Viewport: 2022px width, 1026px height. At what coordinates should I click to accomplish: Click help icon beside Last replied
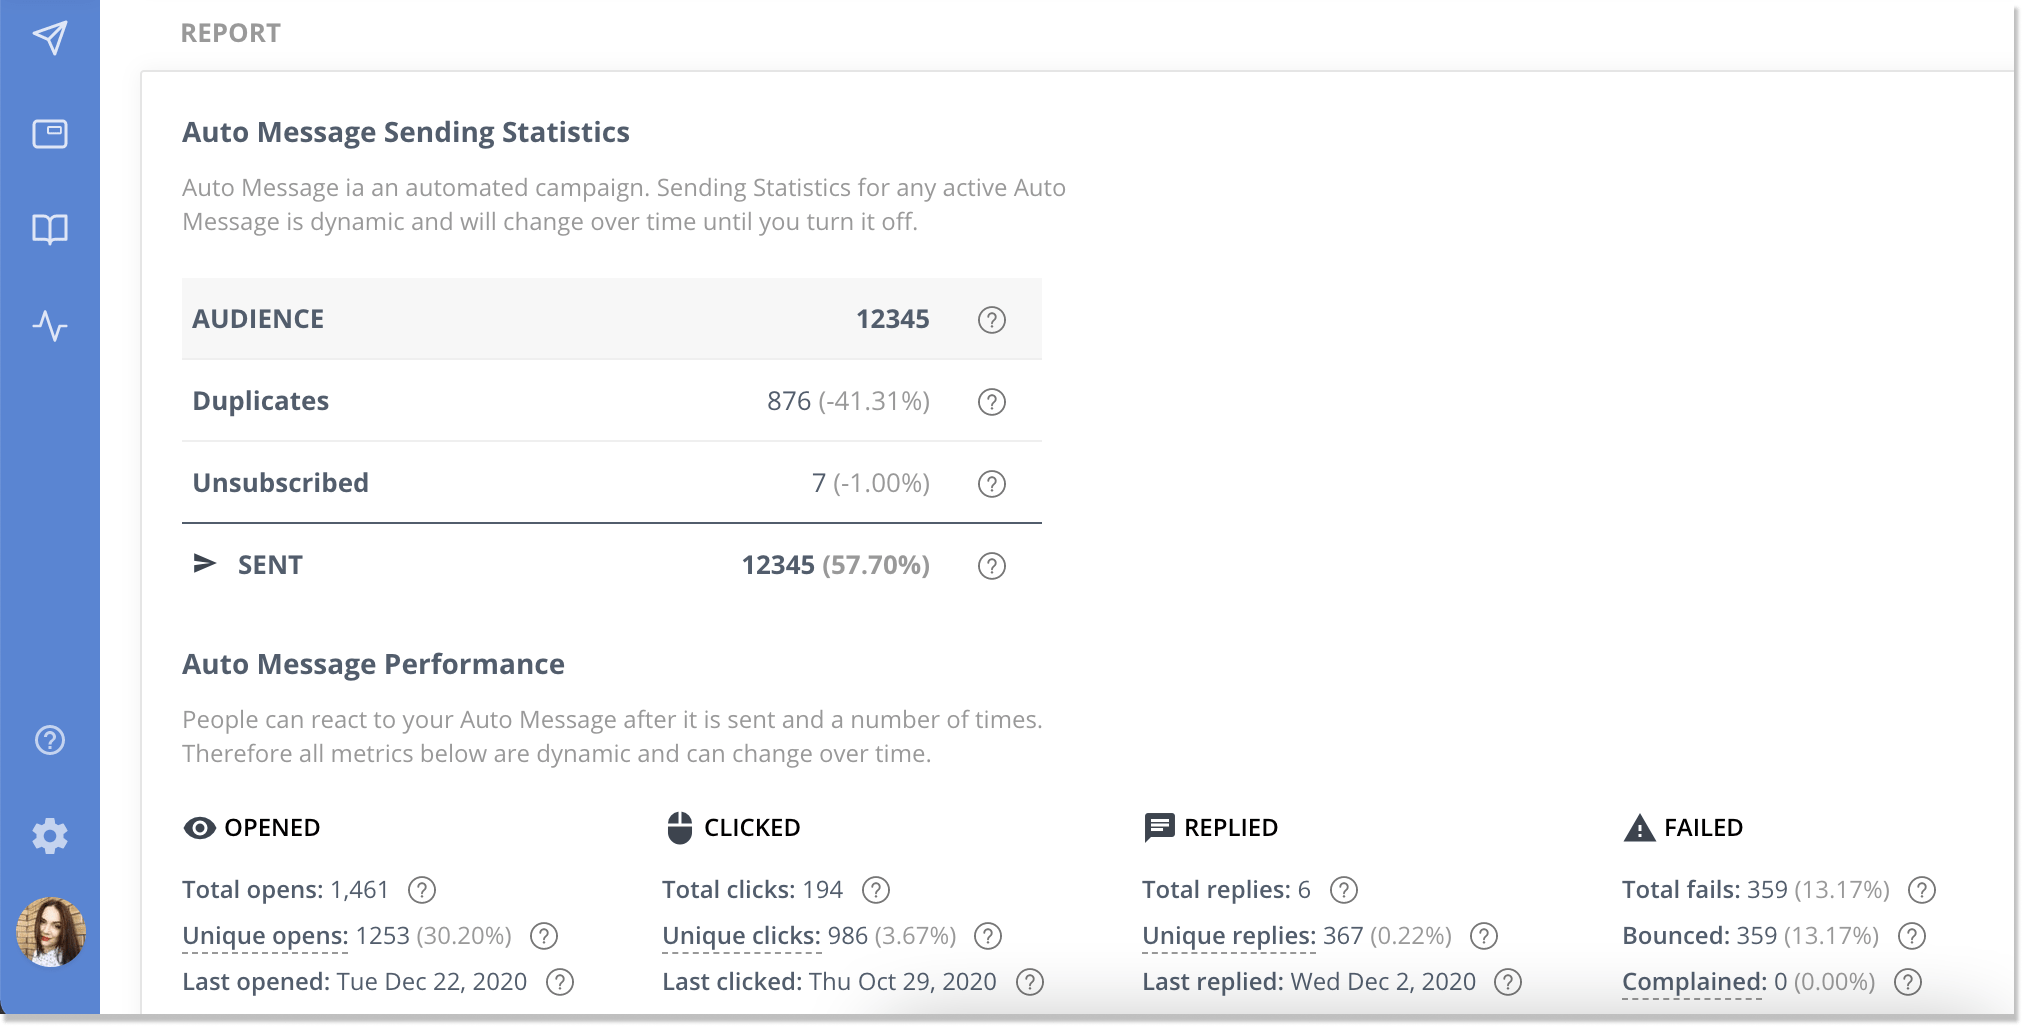point(1508,982)
